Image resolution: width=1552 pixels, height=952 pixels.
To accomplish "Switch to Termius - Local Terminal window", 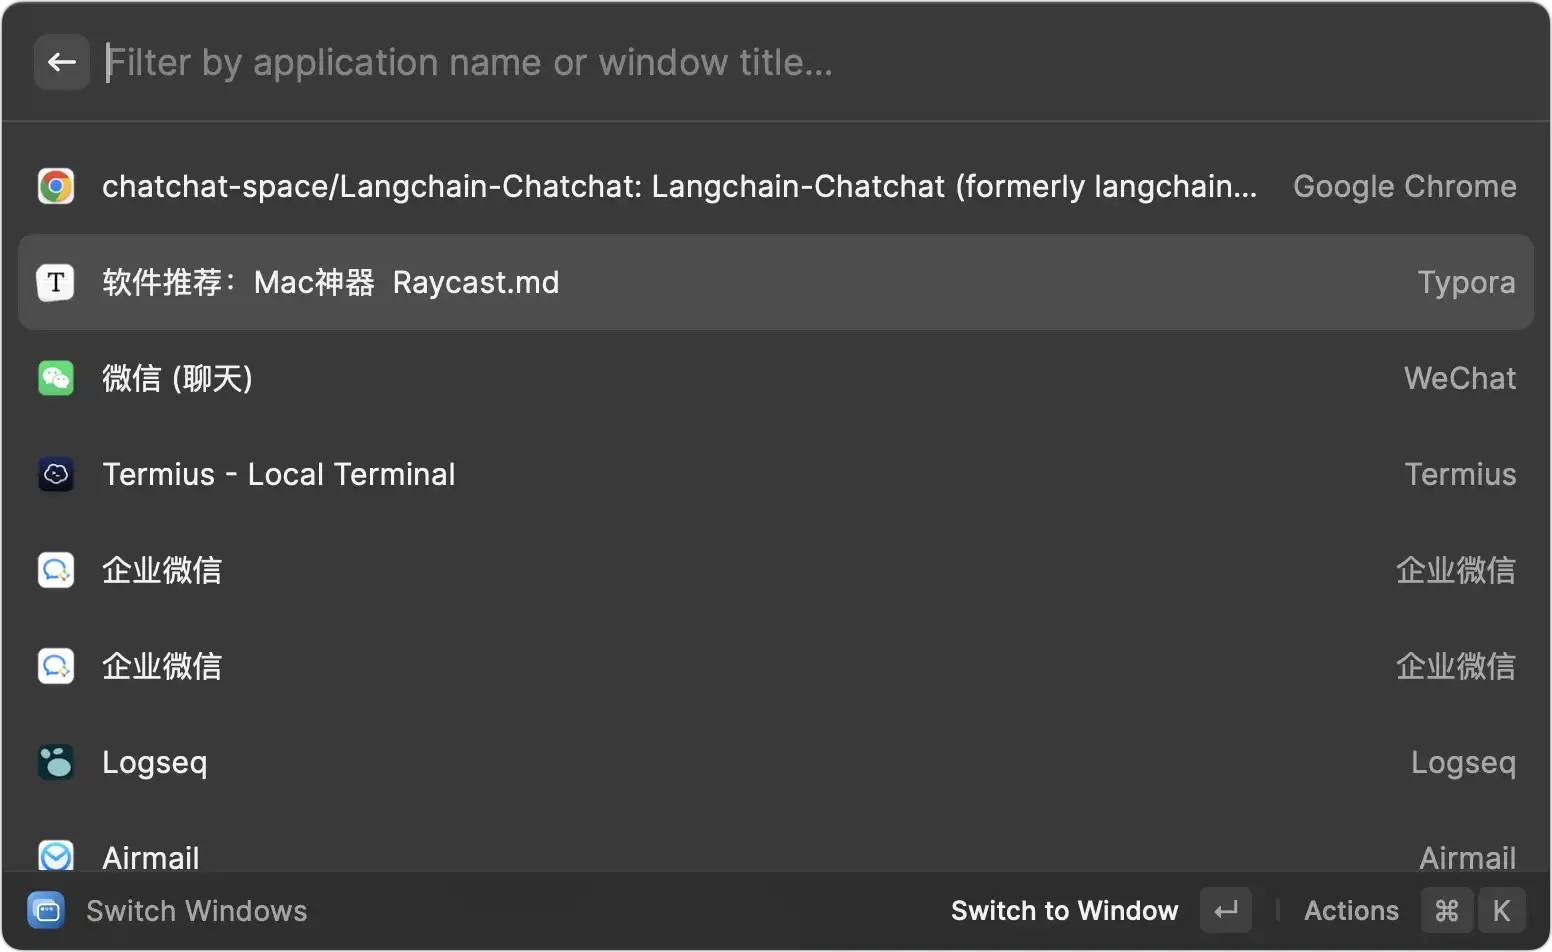I will (776, 474).
